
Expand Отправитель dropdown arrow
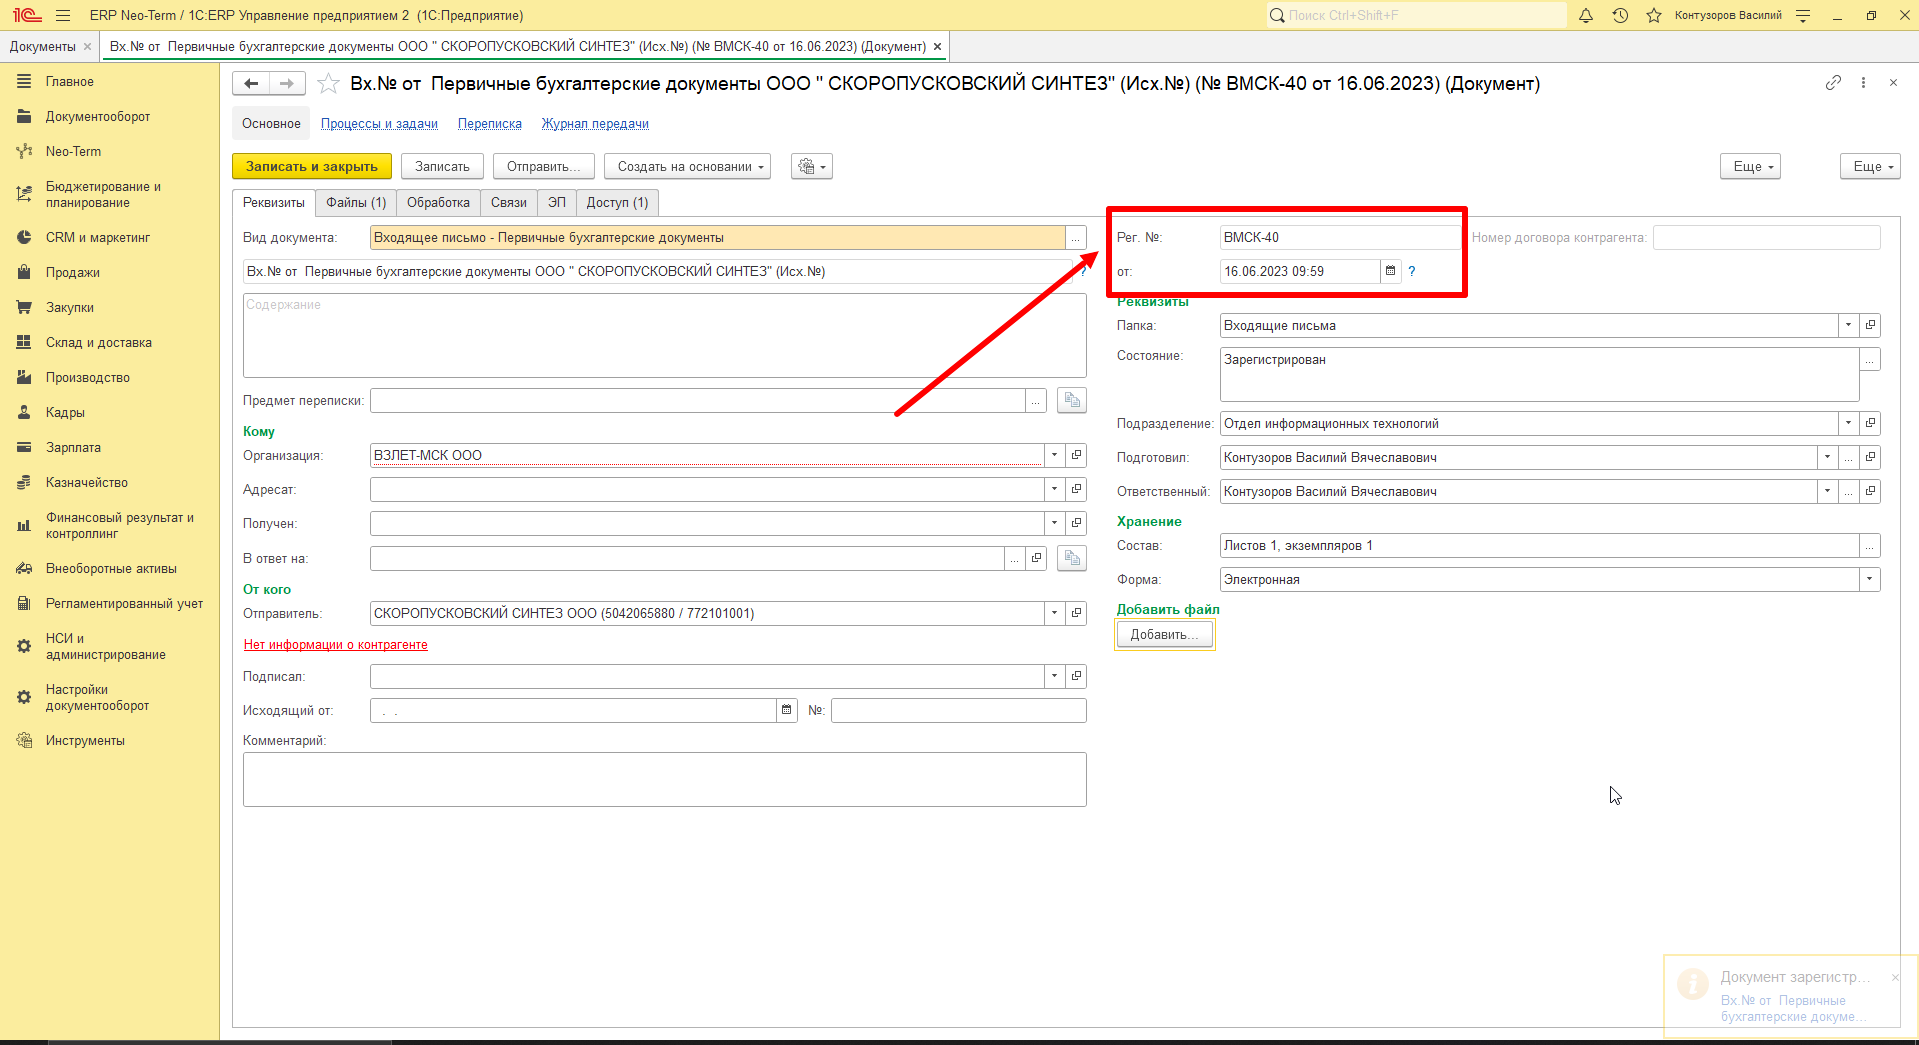(1054, 613)
